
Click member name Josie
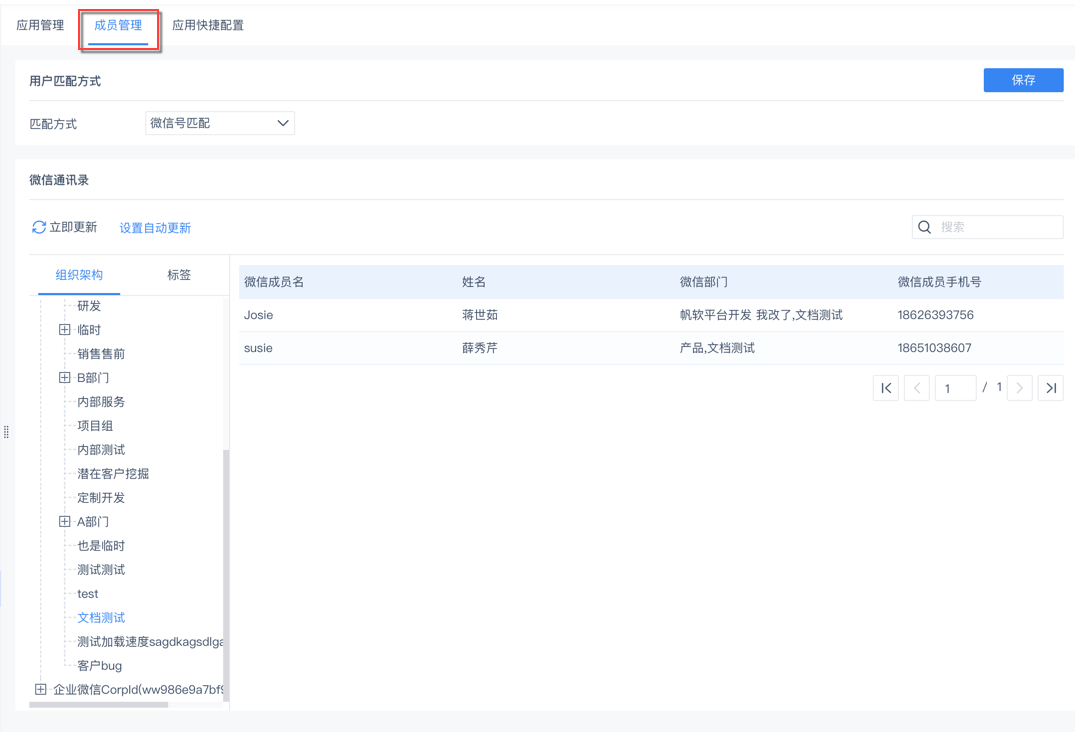click(258, 315)
